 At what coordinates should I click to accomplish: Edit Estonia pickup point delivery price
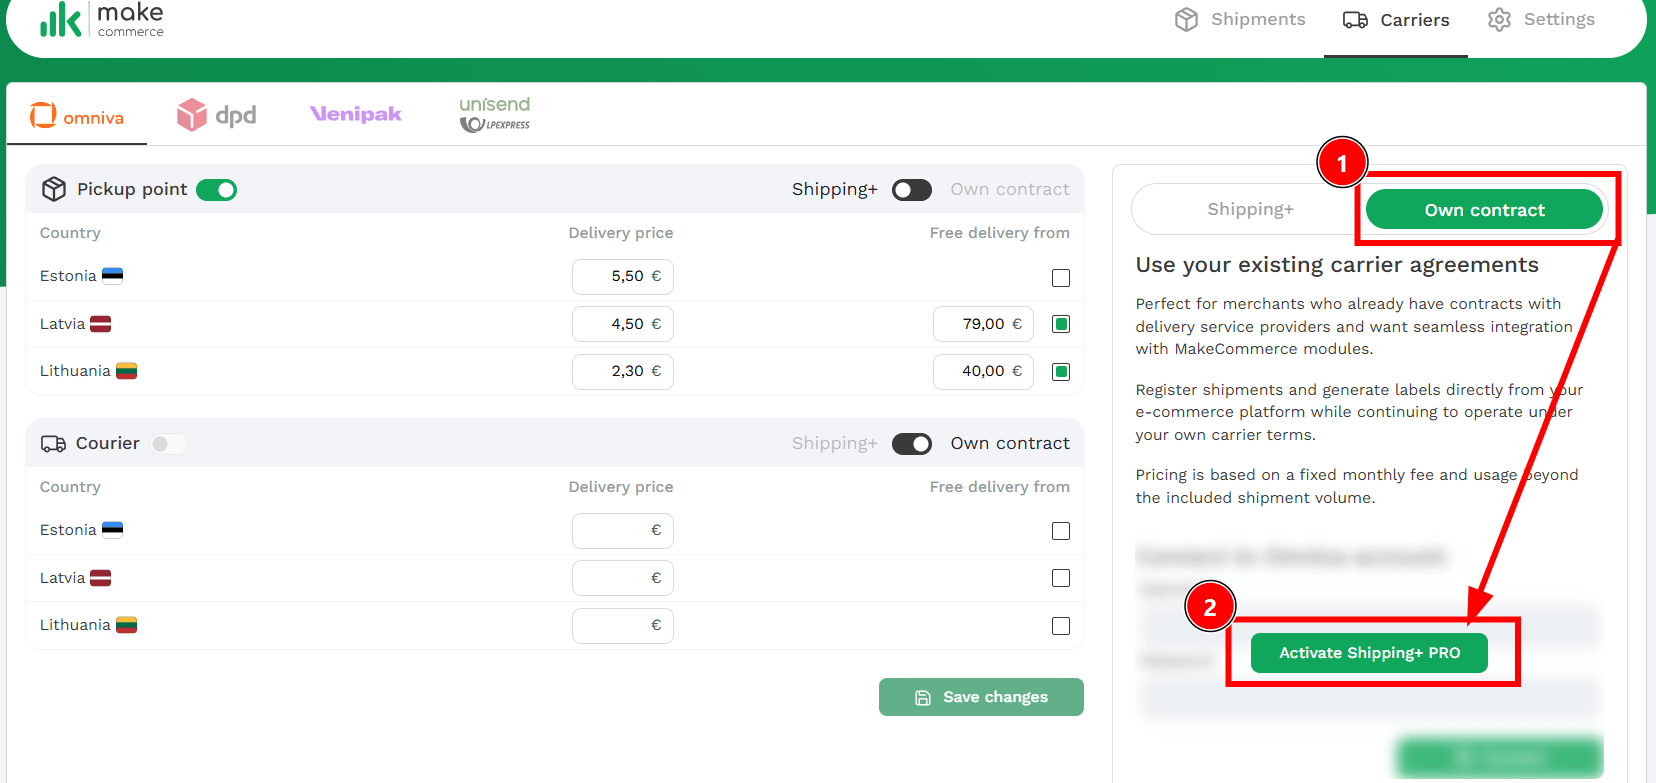[x=622, y=277]
